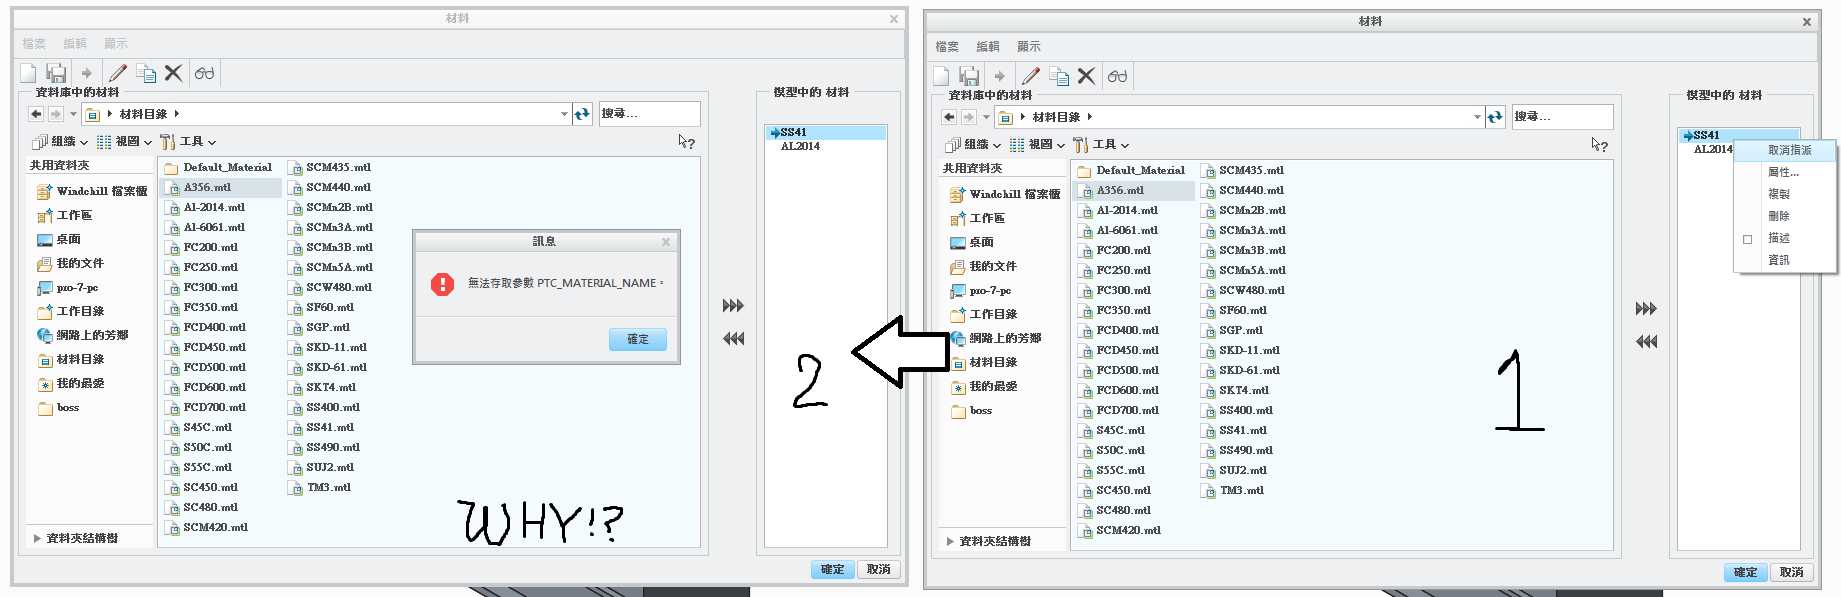Image resolution: width=1841 pixels, height=597 pixels.
Task: Click the save material icon in right window
Action: 969,76
